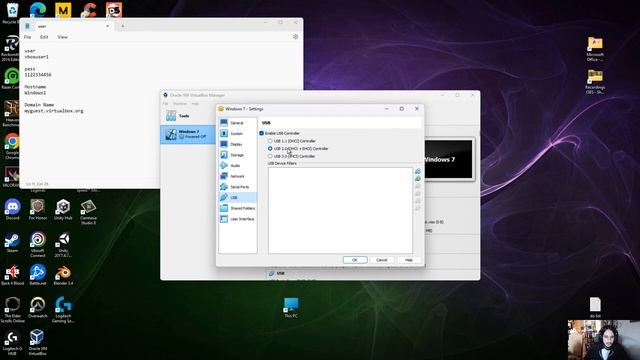Open Logitech G HUB desktop shortcut
Viewport: 640px width, 360px height.
pyautogui.click(x=12, y=342)
